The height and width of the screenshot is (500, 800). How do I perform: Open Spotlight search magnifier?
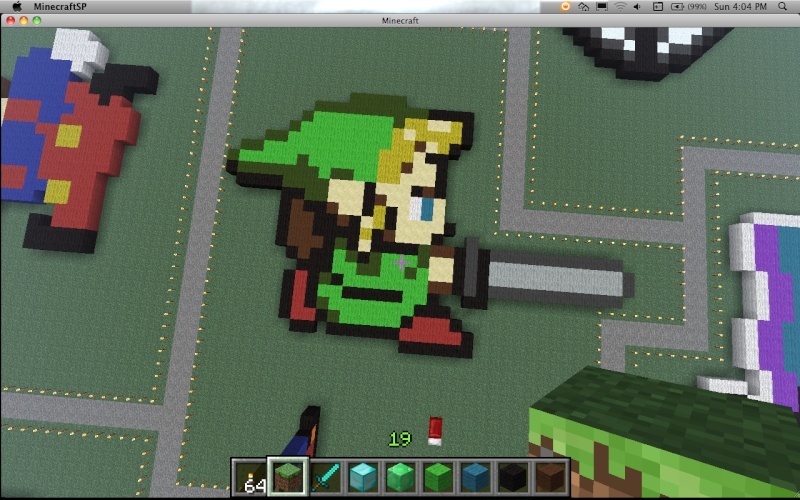click(x=783, y=7)
